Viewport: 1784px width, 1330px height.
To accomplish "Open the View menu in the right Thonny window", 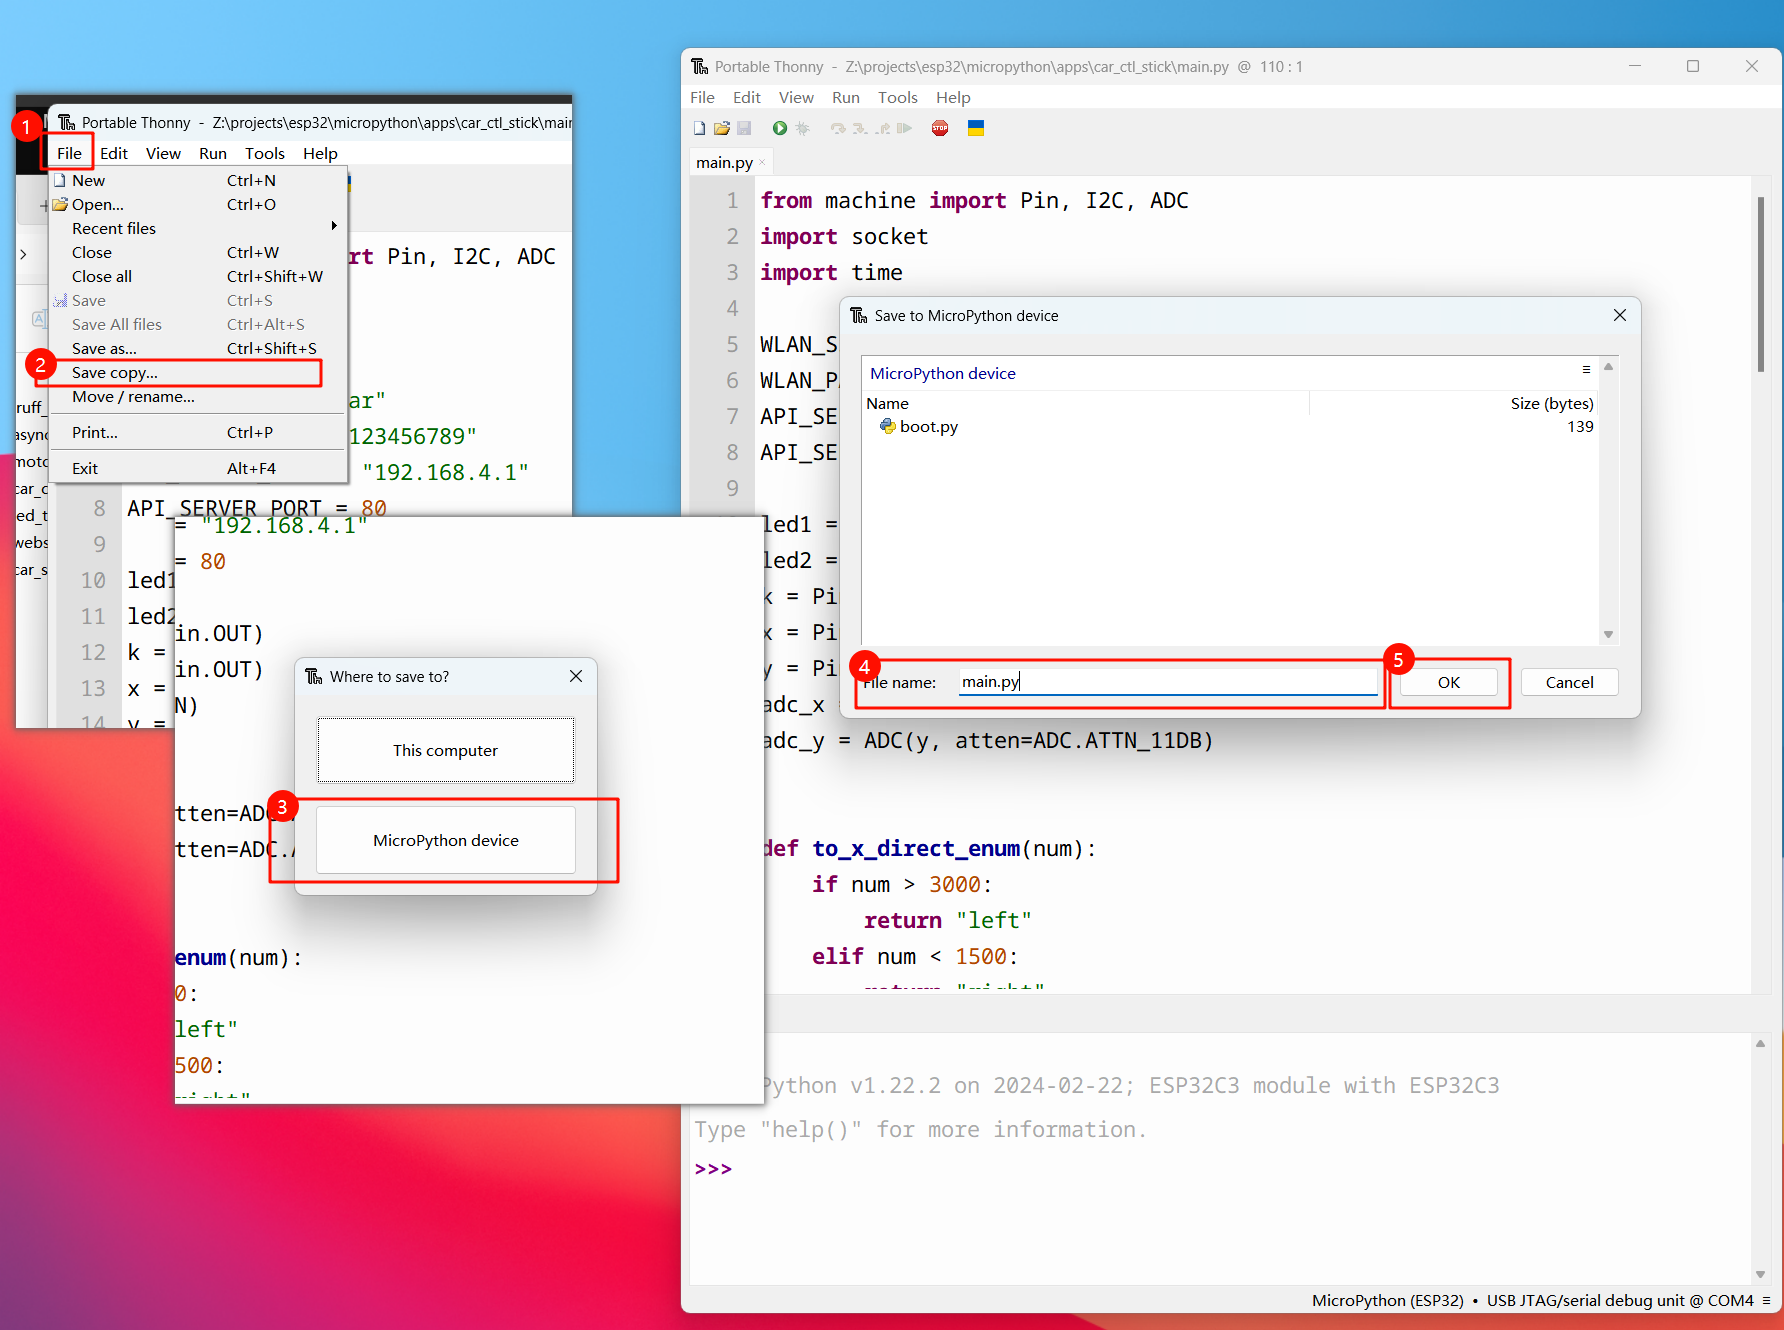I will pyautogui.click(x=796, y=97).
